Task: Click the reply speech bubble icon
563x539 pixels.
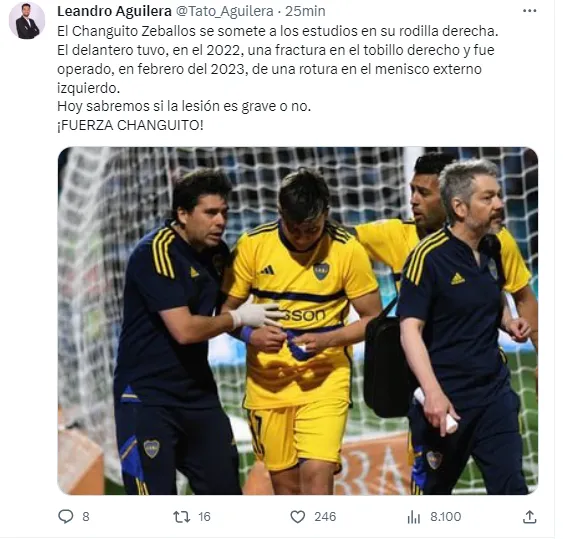Action: coord(66,517)
